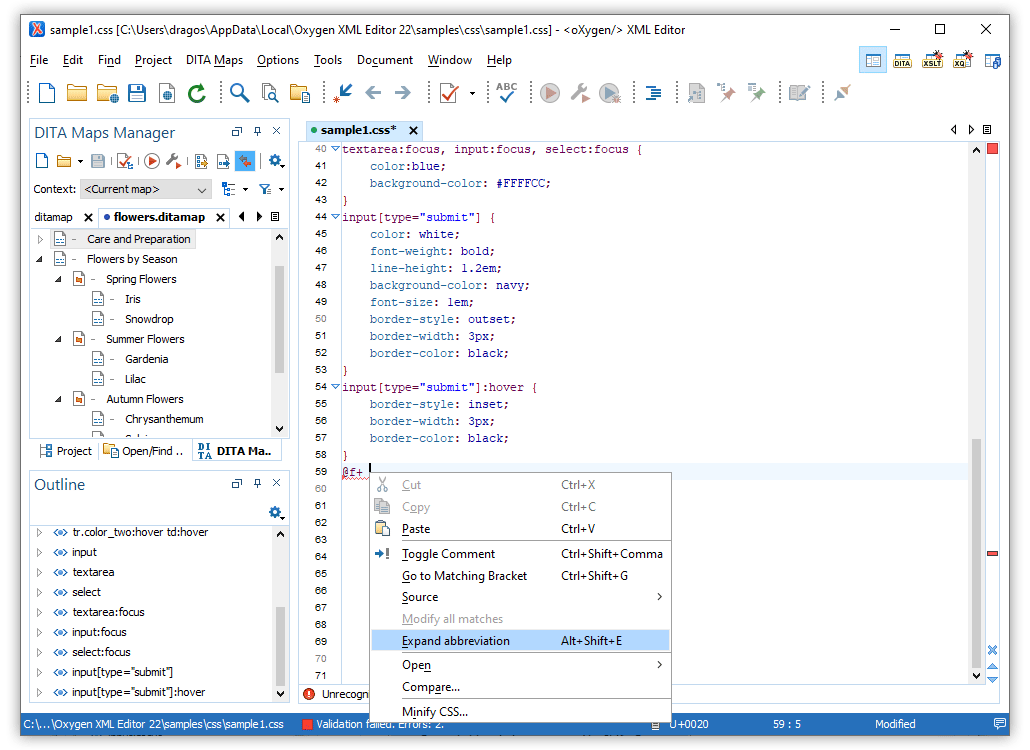
Task: Collapse the Summer Flowers node
Action: (x=58, y=339)
